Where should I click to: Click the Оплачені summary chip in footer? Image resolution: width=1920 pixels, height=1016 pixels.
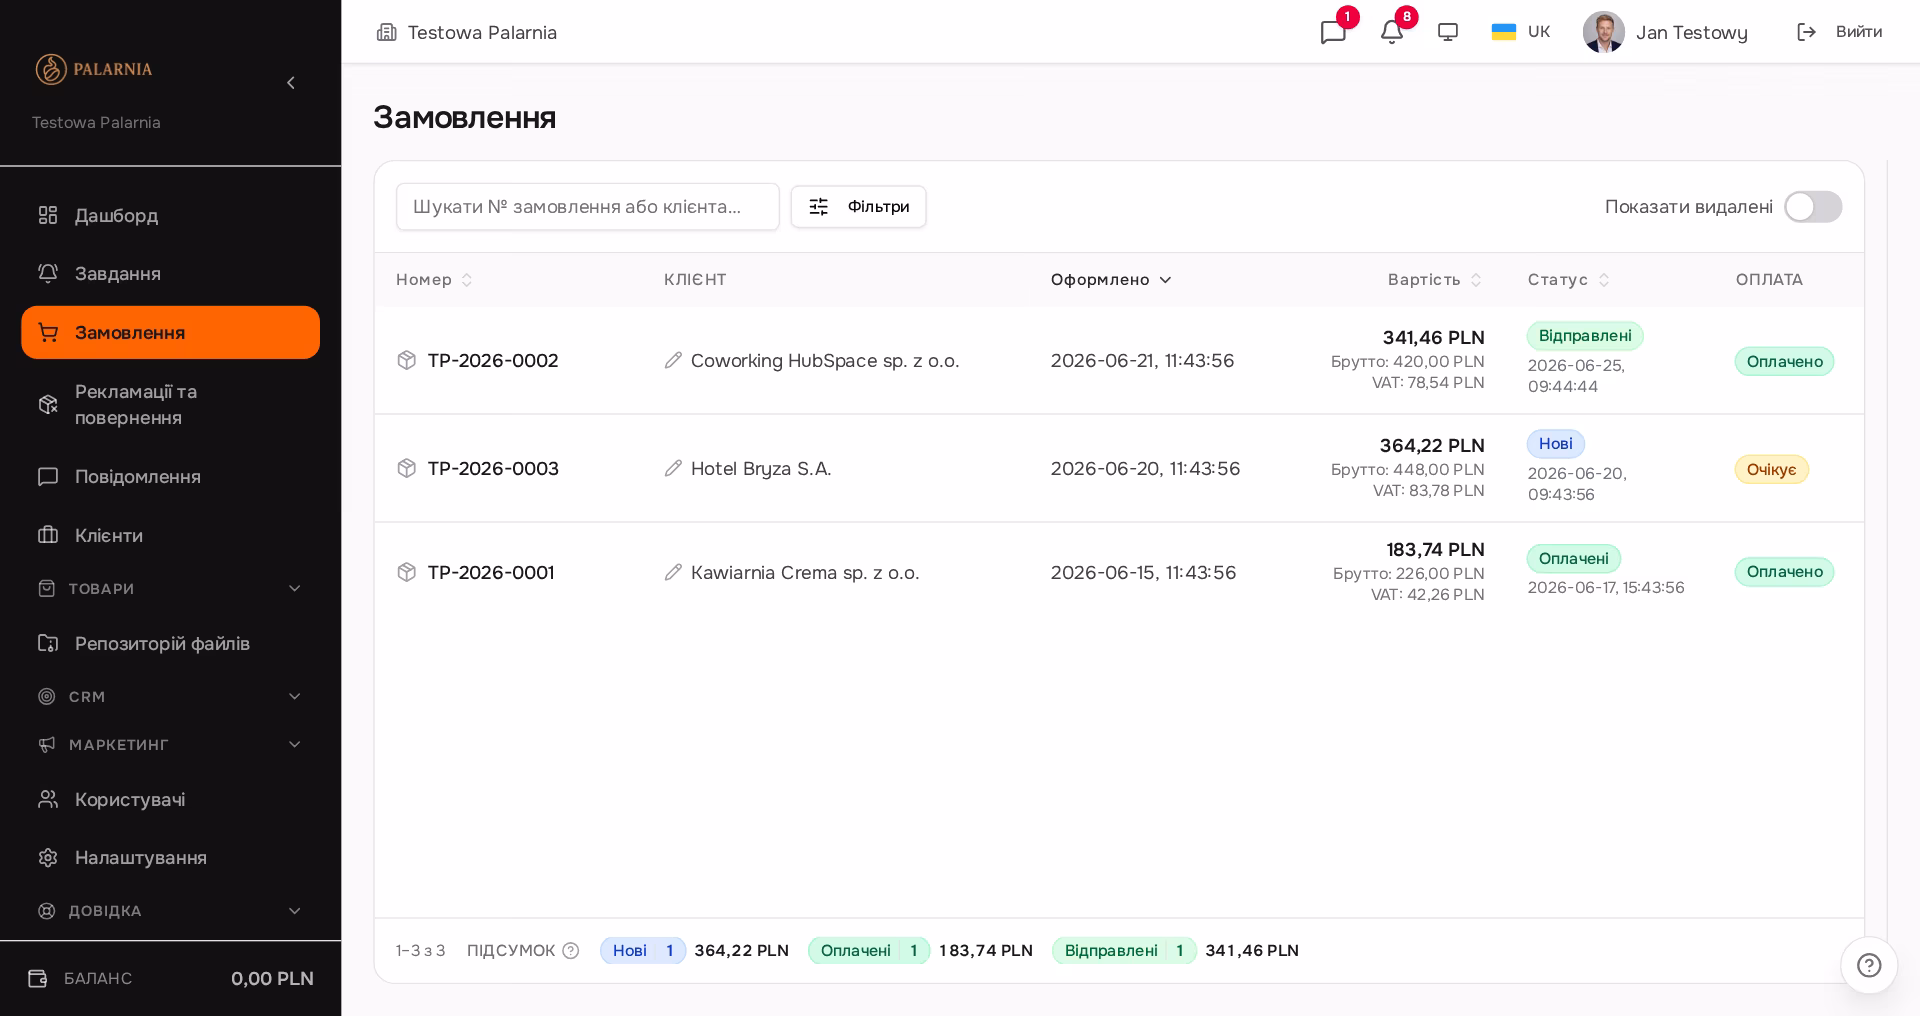pos(869,950)
